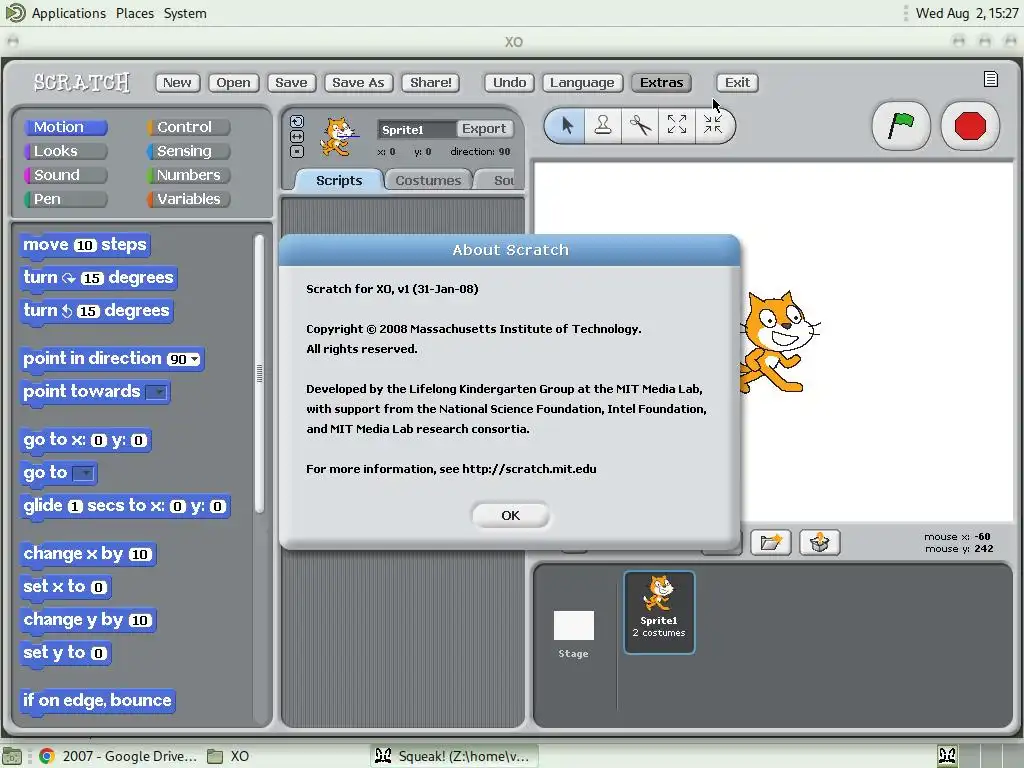
Task: Click the change y by 10 block
Action: pos(88,620)
